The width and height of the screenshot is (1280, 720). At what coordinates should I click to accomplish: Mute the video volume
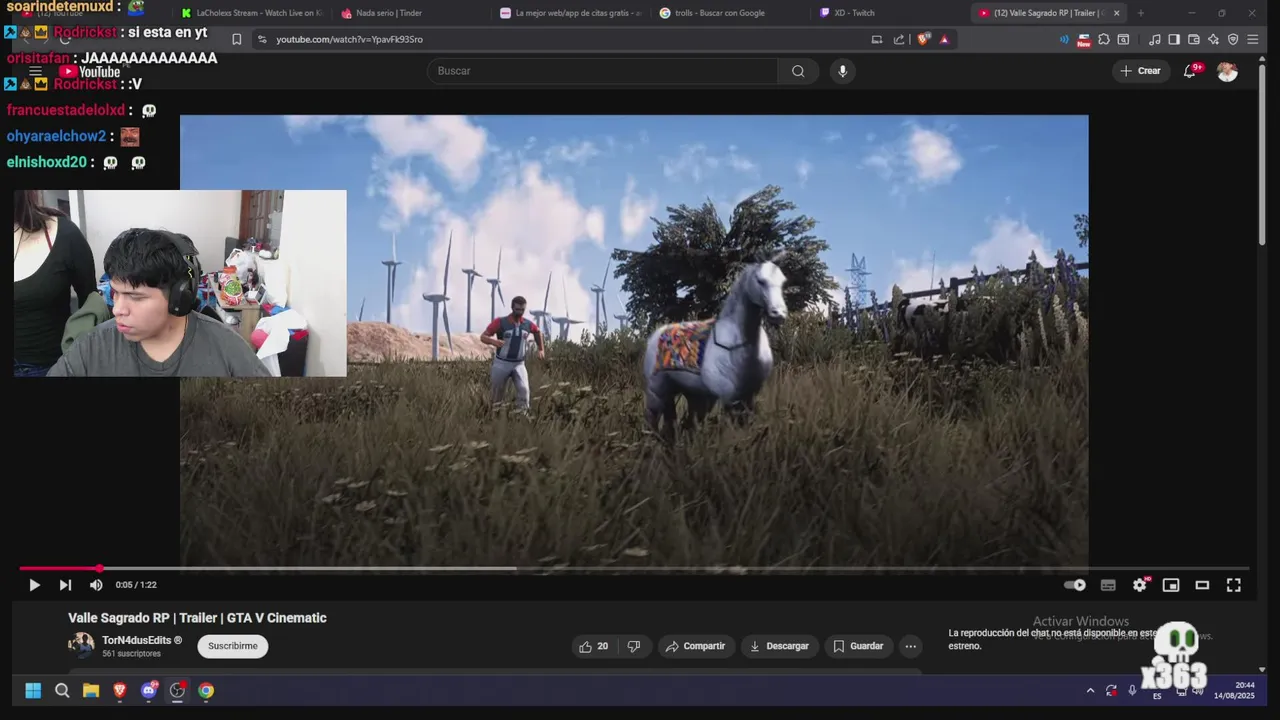coord(96,585)
